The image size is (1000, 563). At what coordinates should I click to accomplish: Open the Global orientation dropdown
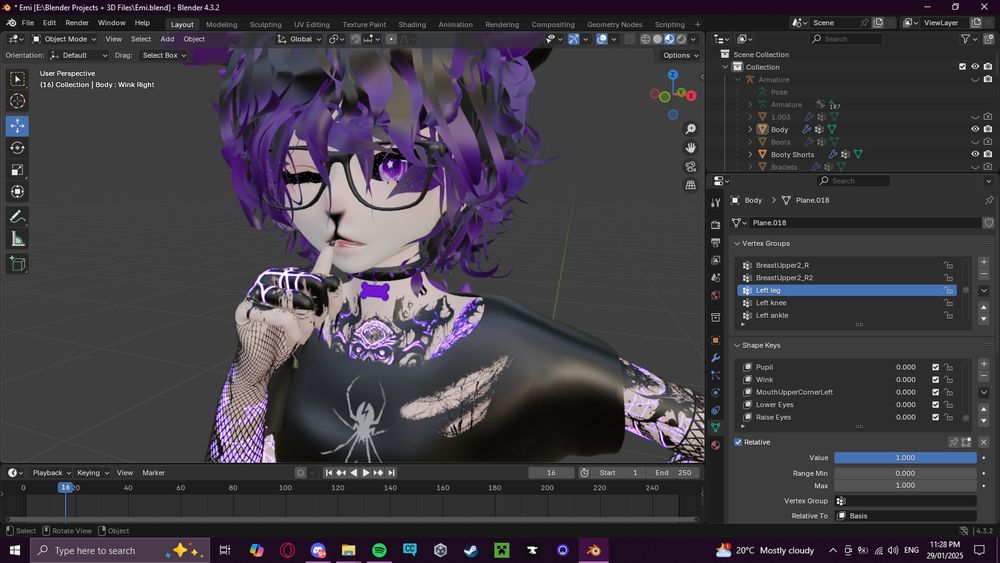300,39
